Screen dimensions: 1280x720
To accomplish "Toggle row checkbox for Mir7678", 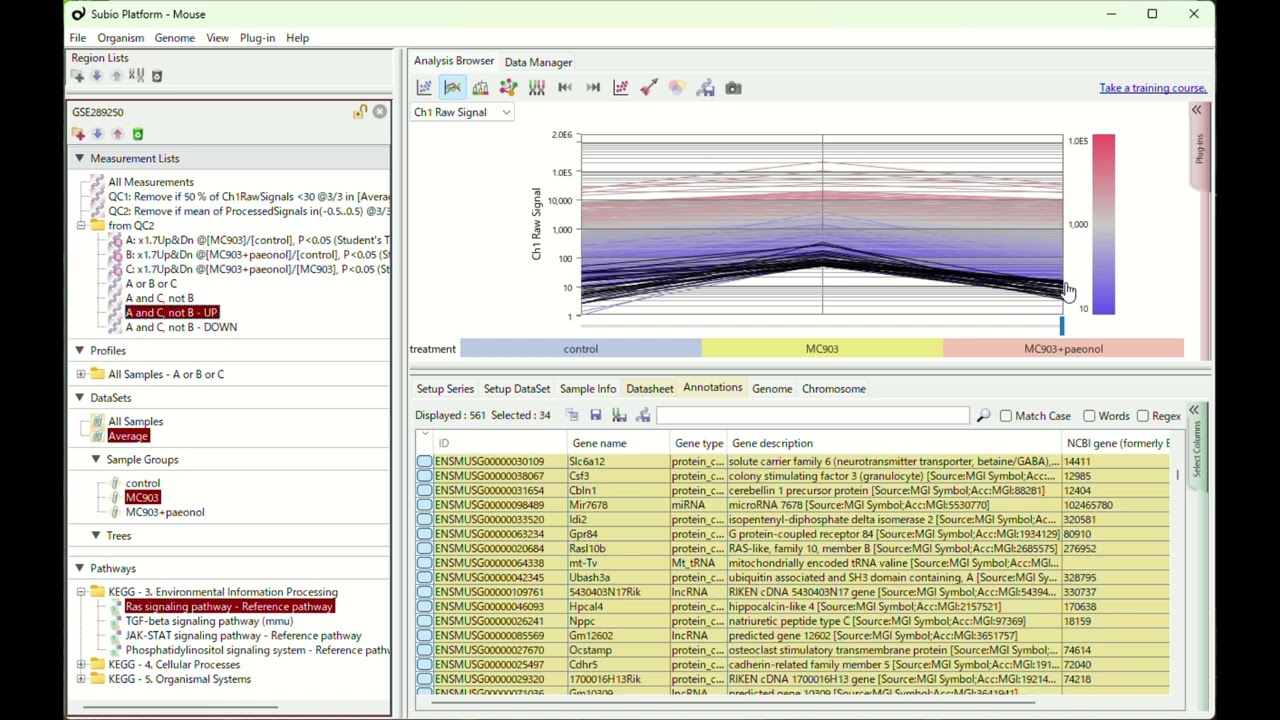I will (425, 505).
